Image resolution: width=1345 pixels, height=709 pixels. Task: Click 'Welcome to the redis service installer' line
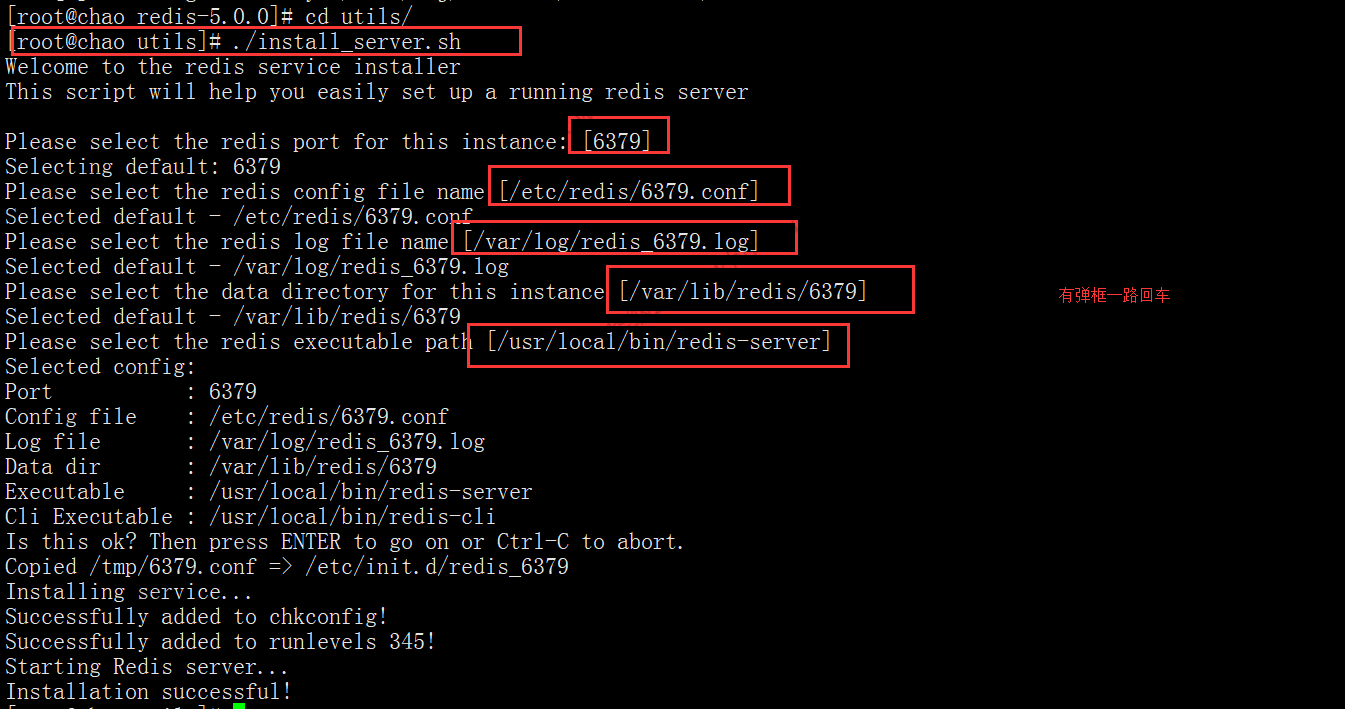click(233, 67)
